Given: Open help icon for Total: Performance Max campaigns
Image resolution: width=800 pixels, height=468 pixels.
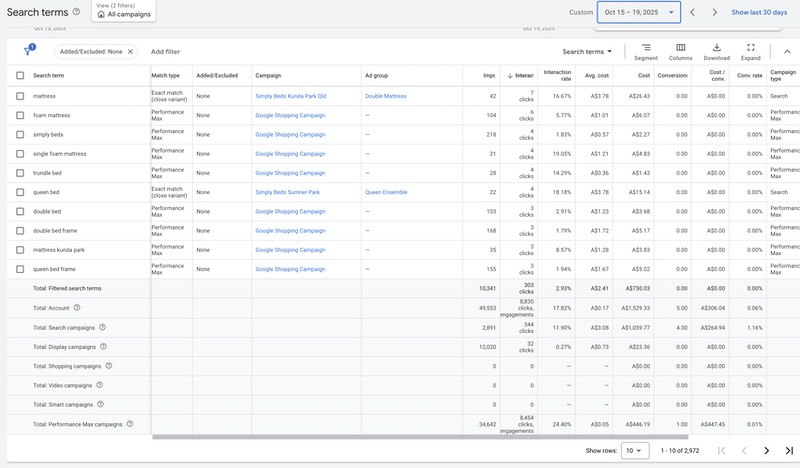Looking at the screenshot, I should point(130,424).
